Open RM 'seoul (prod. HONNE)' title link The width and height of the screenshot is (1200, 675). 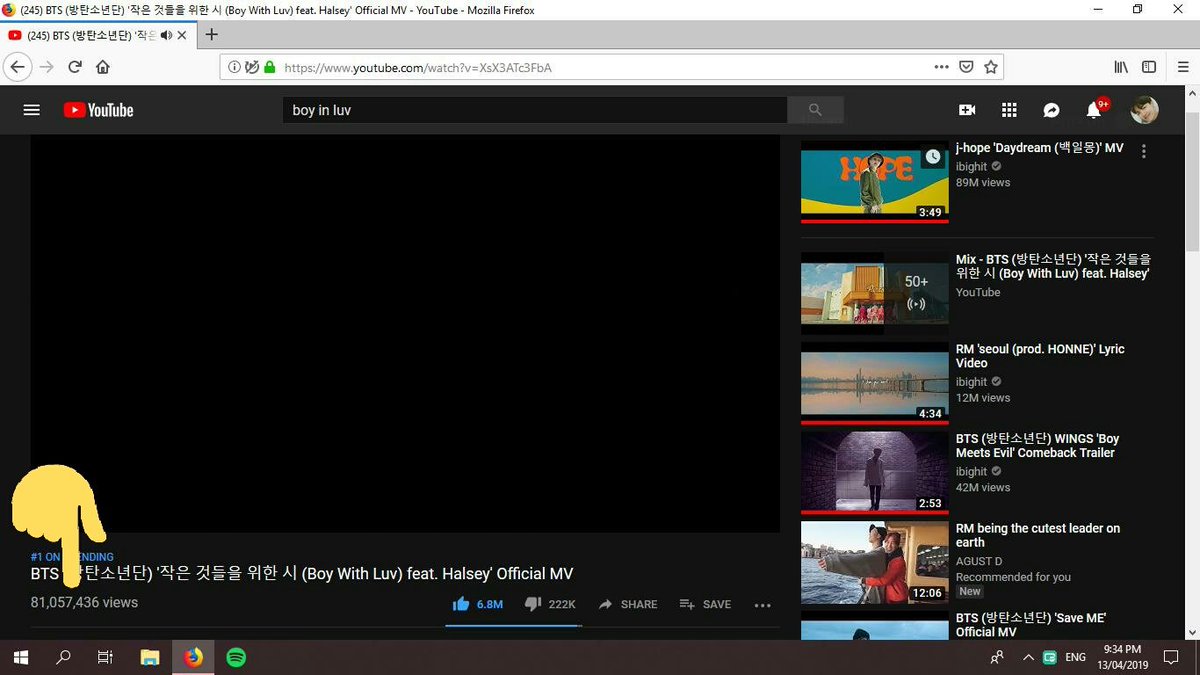[x=1040, y=356]
